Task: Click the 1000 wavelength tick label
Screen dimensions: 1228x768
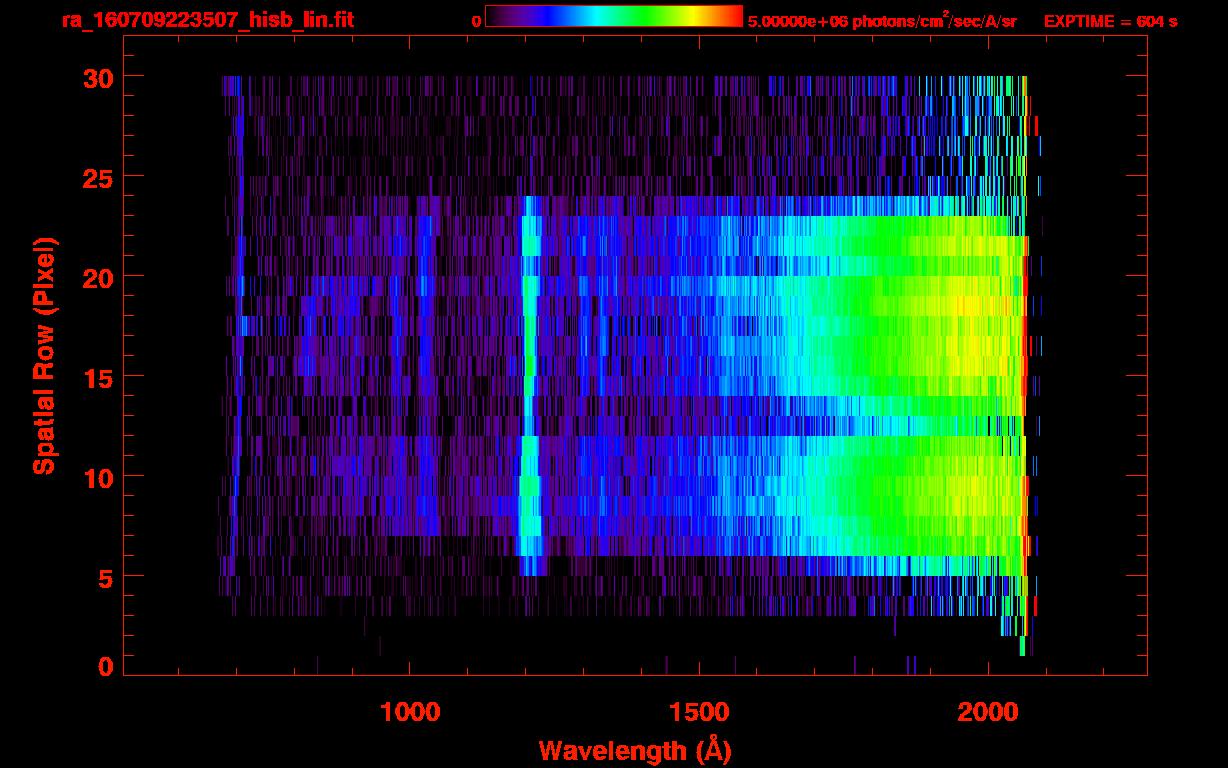Action: pyautogui.click(x=410, y=712)
